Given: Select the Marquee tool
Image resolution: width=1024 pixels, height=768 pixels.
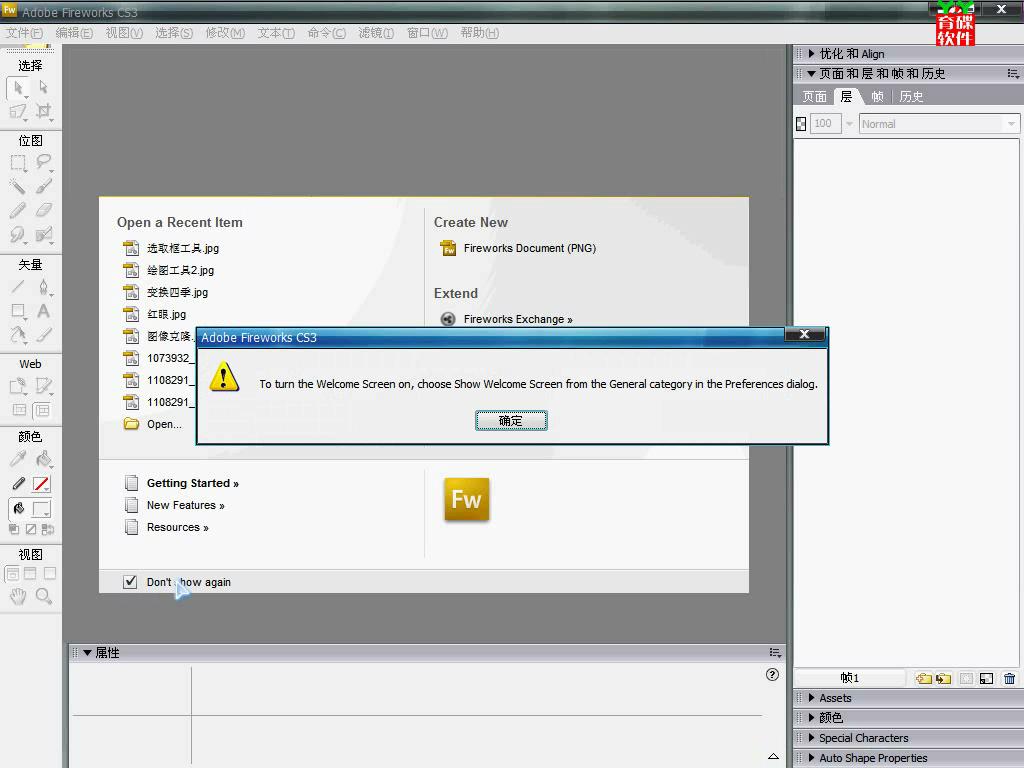Looking at the screenshot, I should (x=18, y=163).
